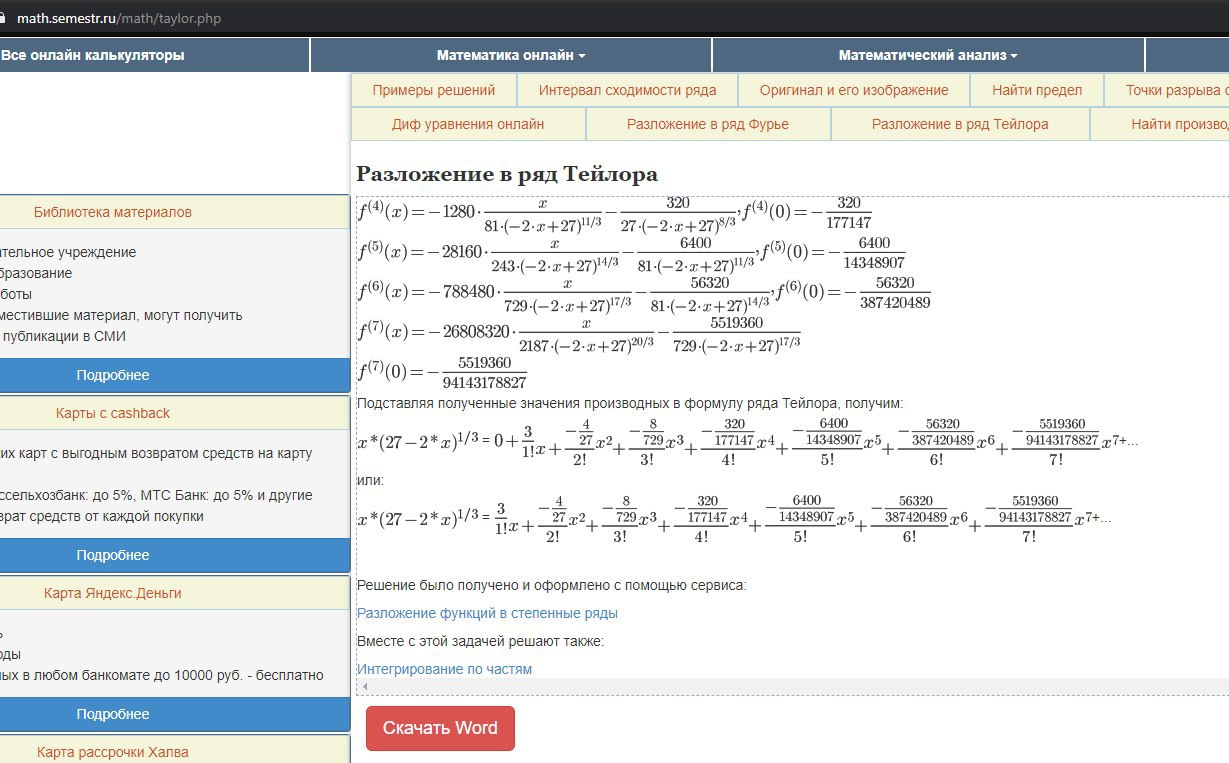Open the 'Точки разрыва' tab

click(1167, 90)
